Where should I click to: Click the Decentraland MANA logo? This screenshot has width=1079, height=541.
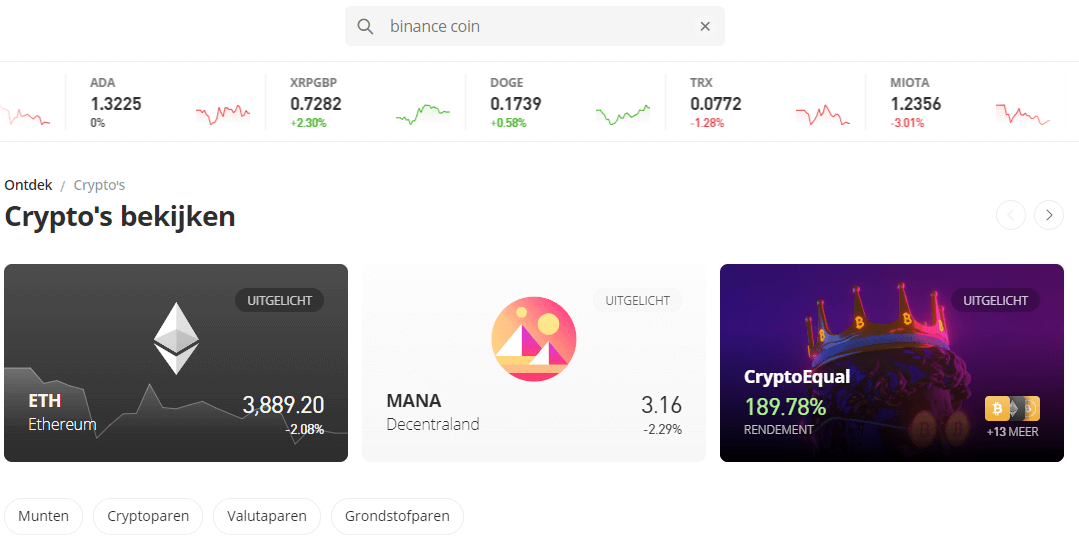(x=534, y=339)
